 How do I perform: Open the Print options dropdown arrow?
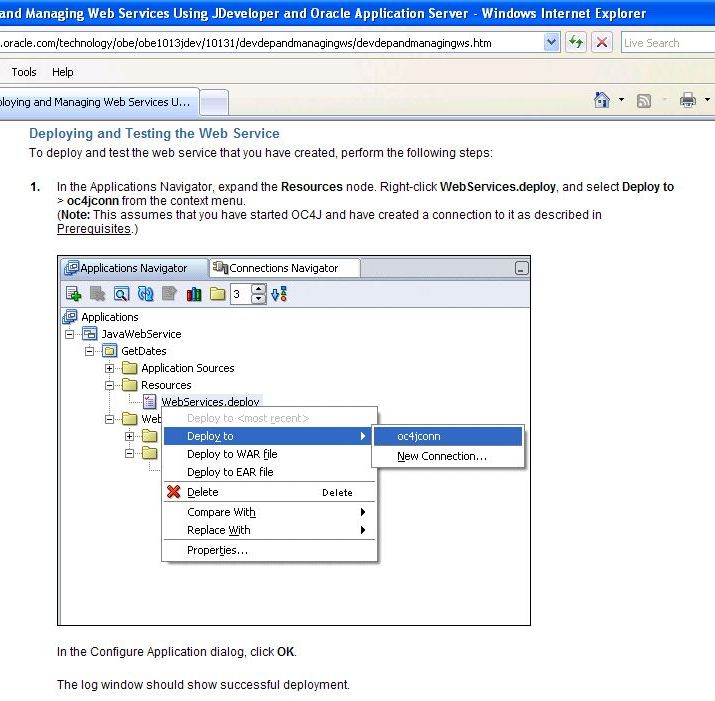pyautogui.click(x=707, y=99)
